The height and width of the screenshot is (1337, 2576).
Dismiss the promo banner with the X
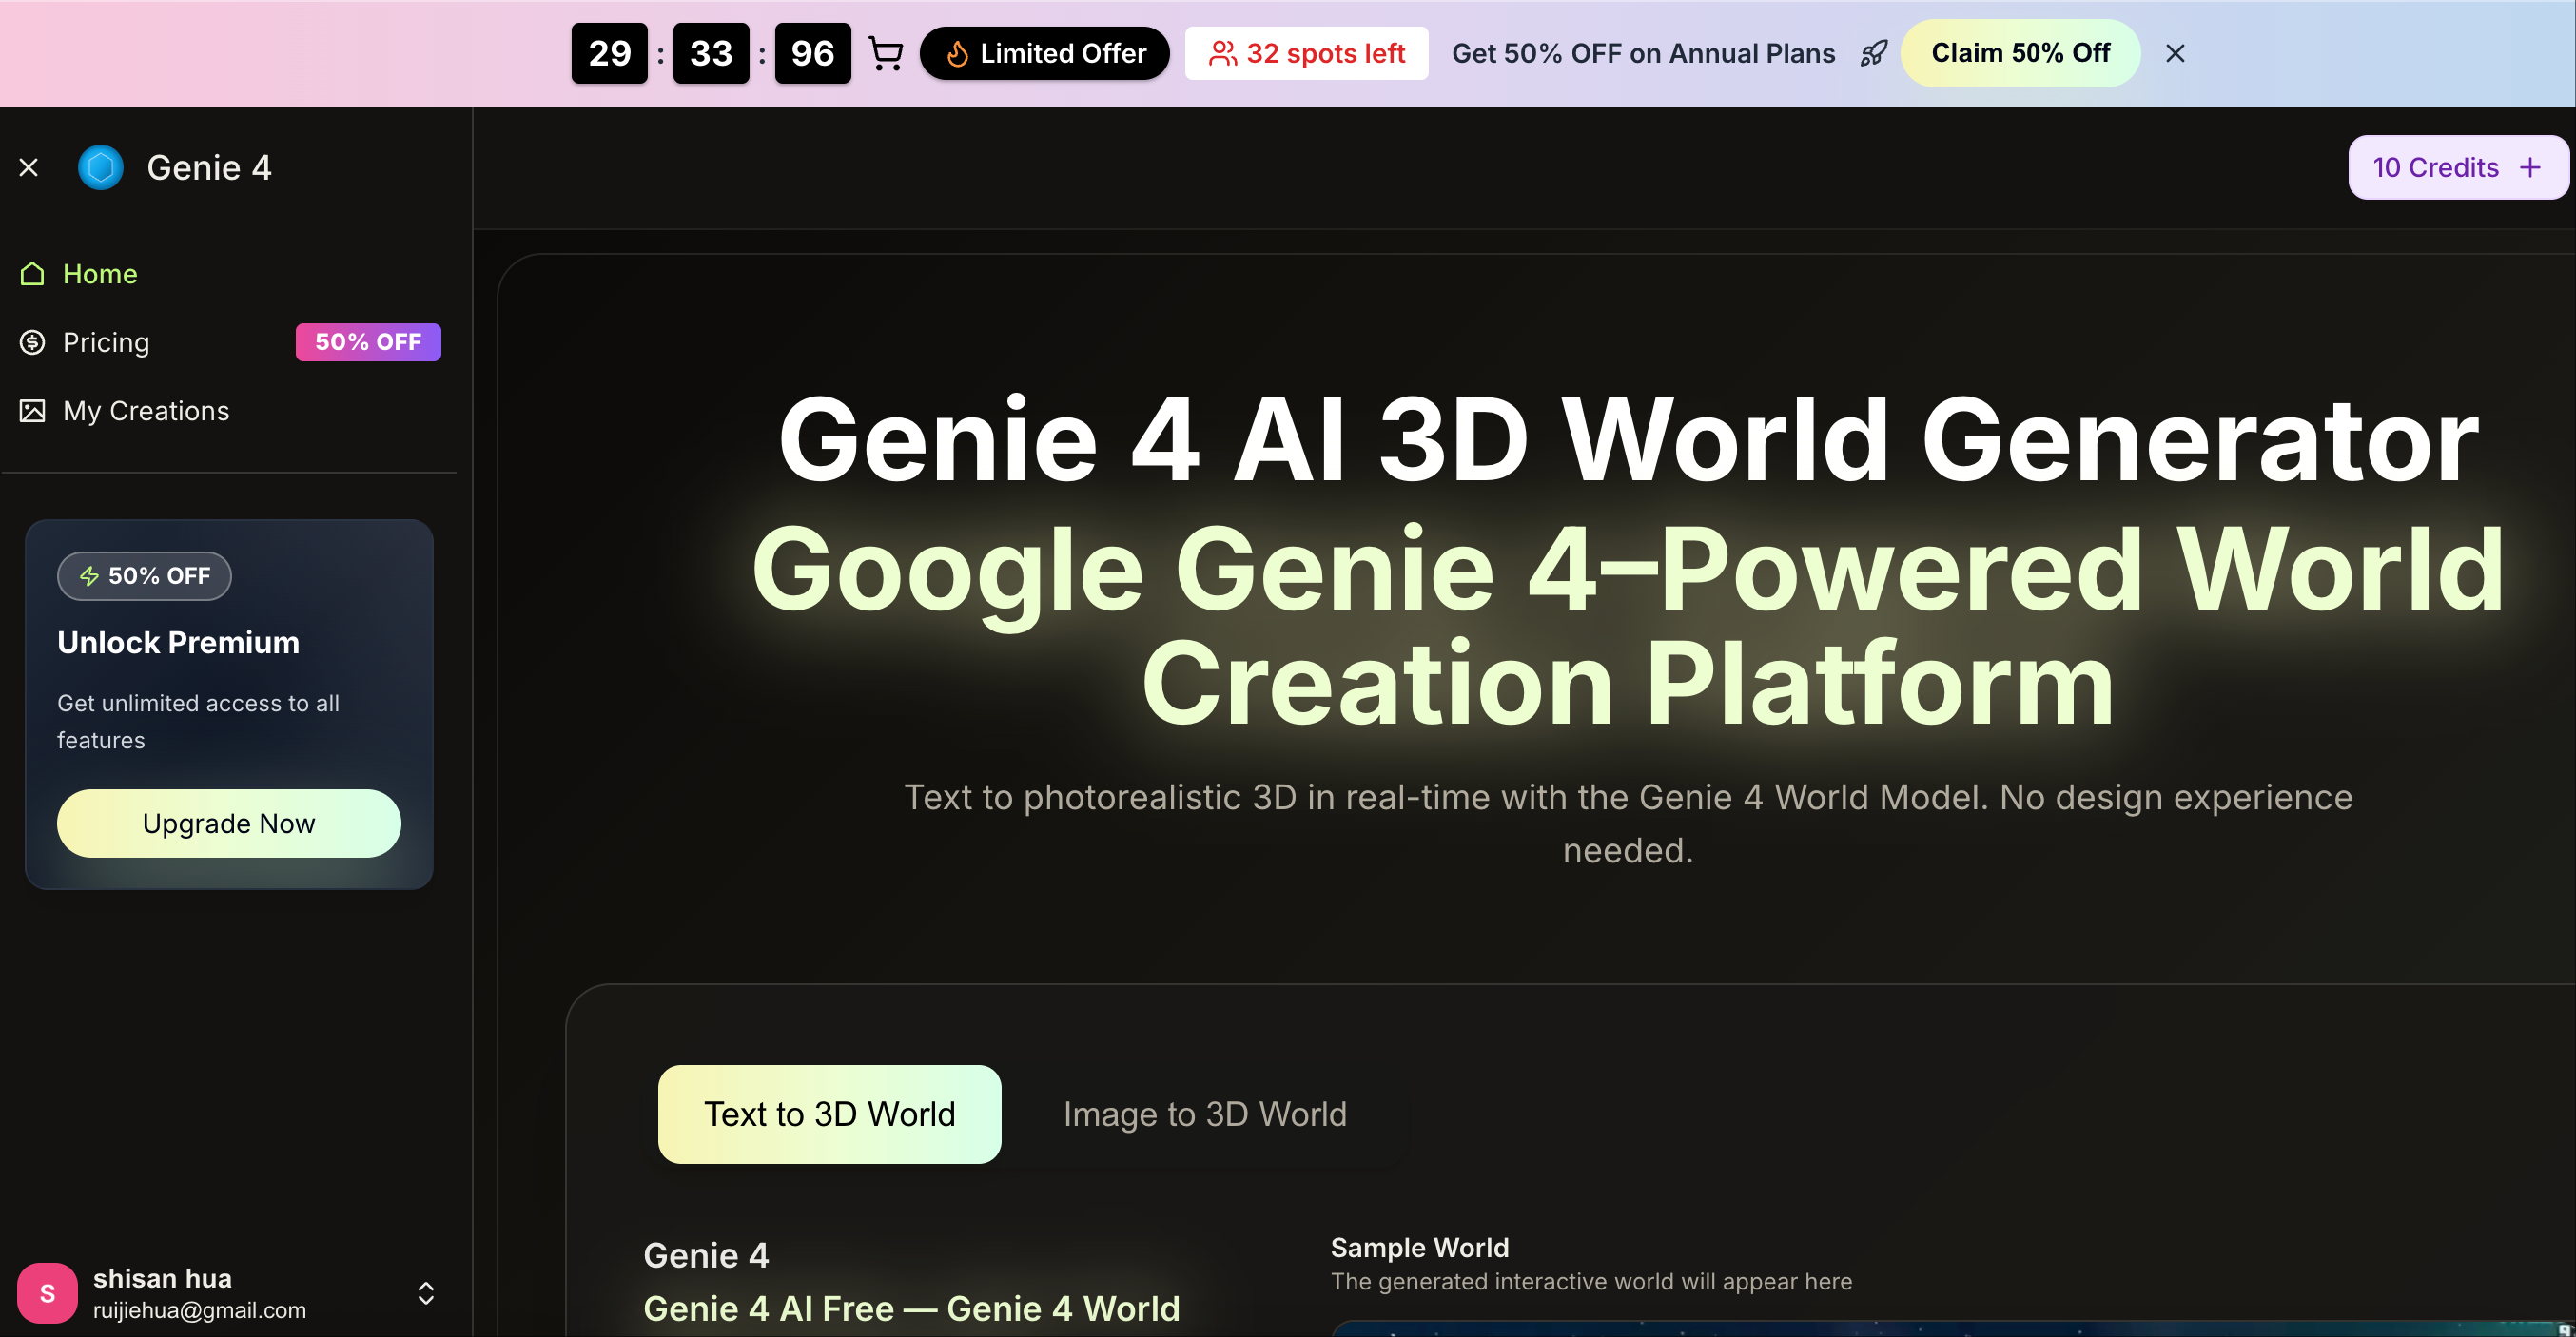(2175, 53)
